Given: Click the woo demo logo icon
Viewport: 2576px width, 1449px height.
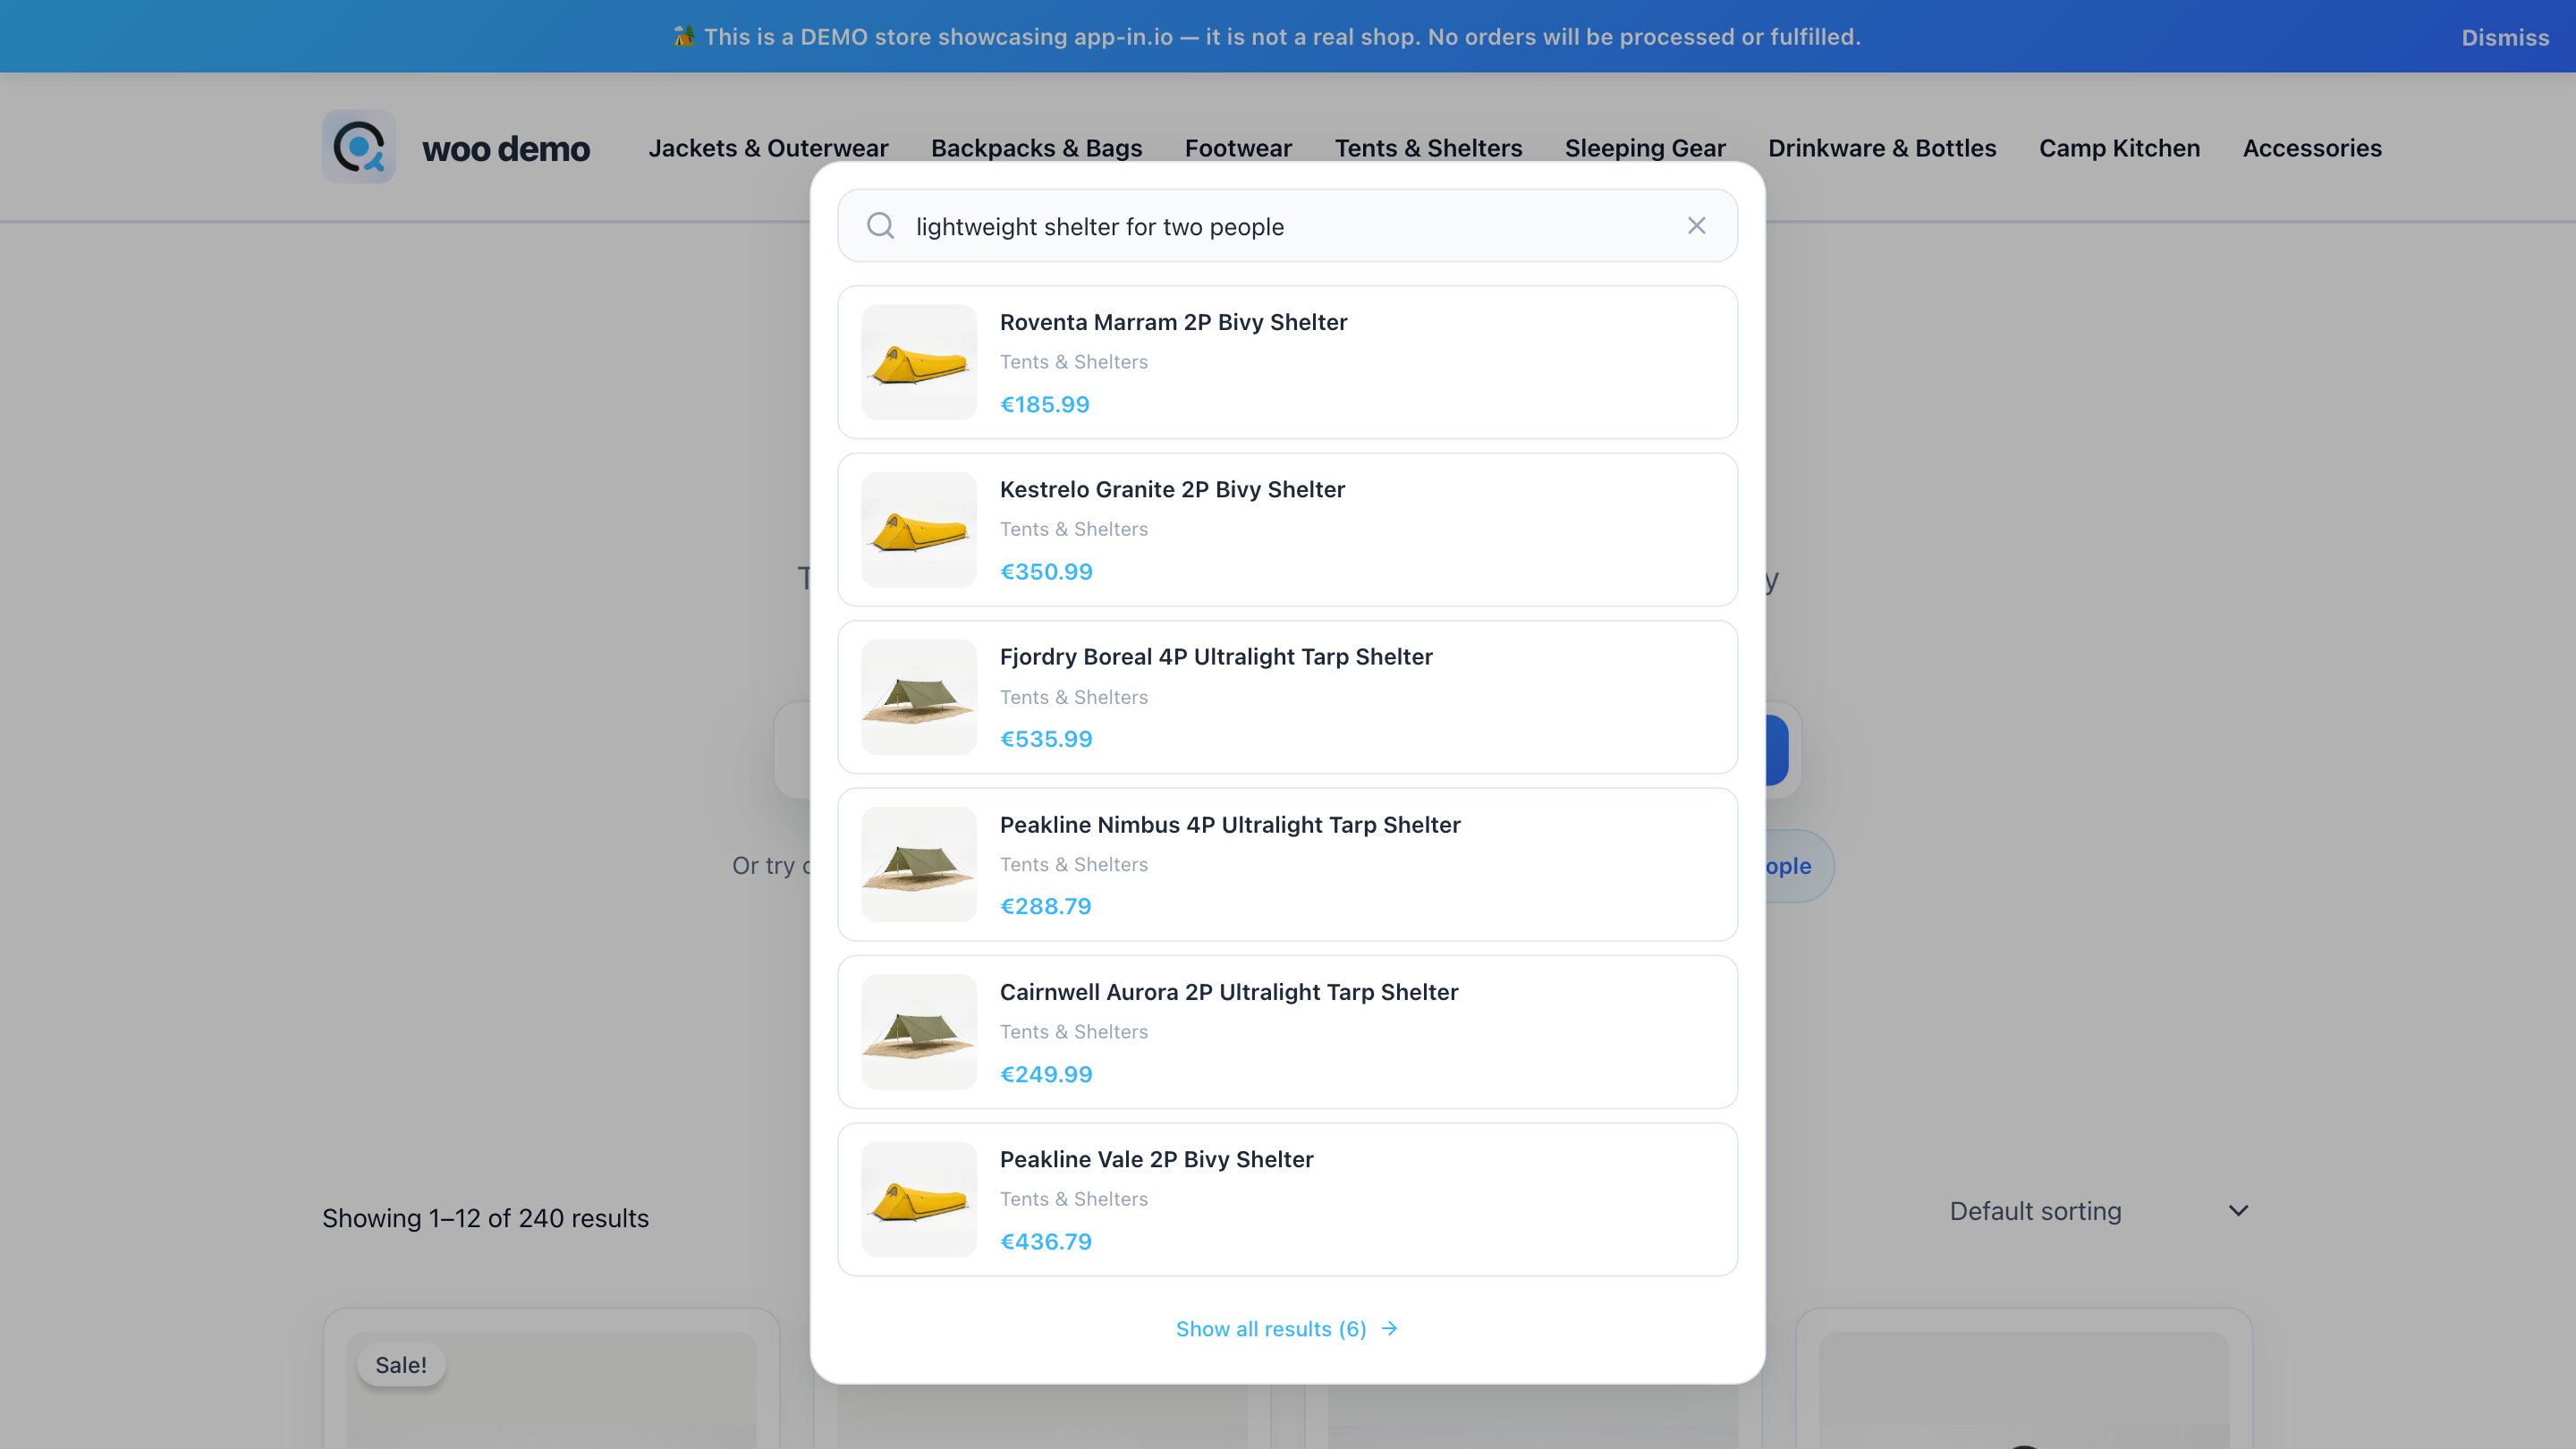Looking at the screenshot, I should [x=358, y=147].
